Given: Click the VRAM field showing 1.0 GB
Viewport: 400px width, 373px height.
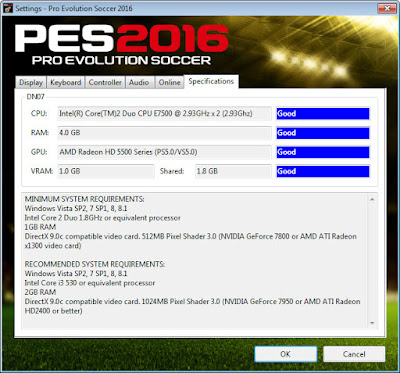Looking at the screenshot, I should pos(106,171).
